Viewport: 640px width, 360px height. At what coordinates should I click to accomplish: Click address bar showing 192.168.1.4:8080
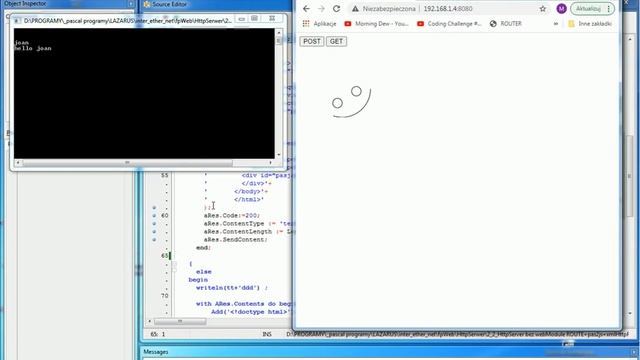[448, 9]
